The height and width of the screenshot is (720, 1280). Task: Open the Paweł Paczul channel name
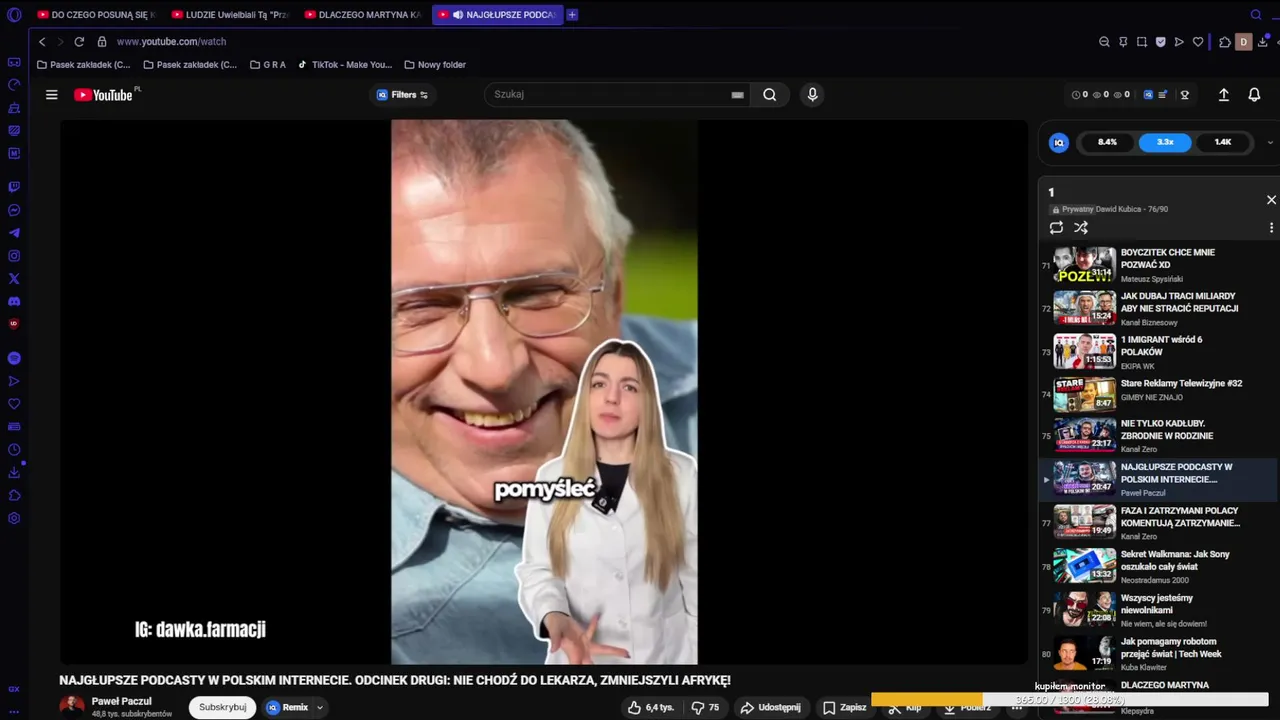(121, 701)
